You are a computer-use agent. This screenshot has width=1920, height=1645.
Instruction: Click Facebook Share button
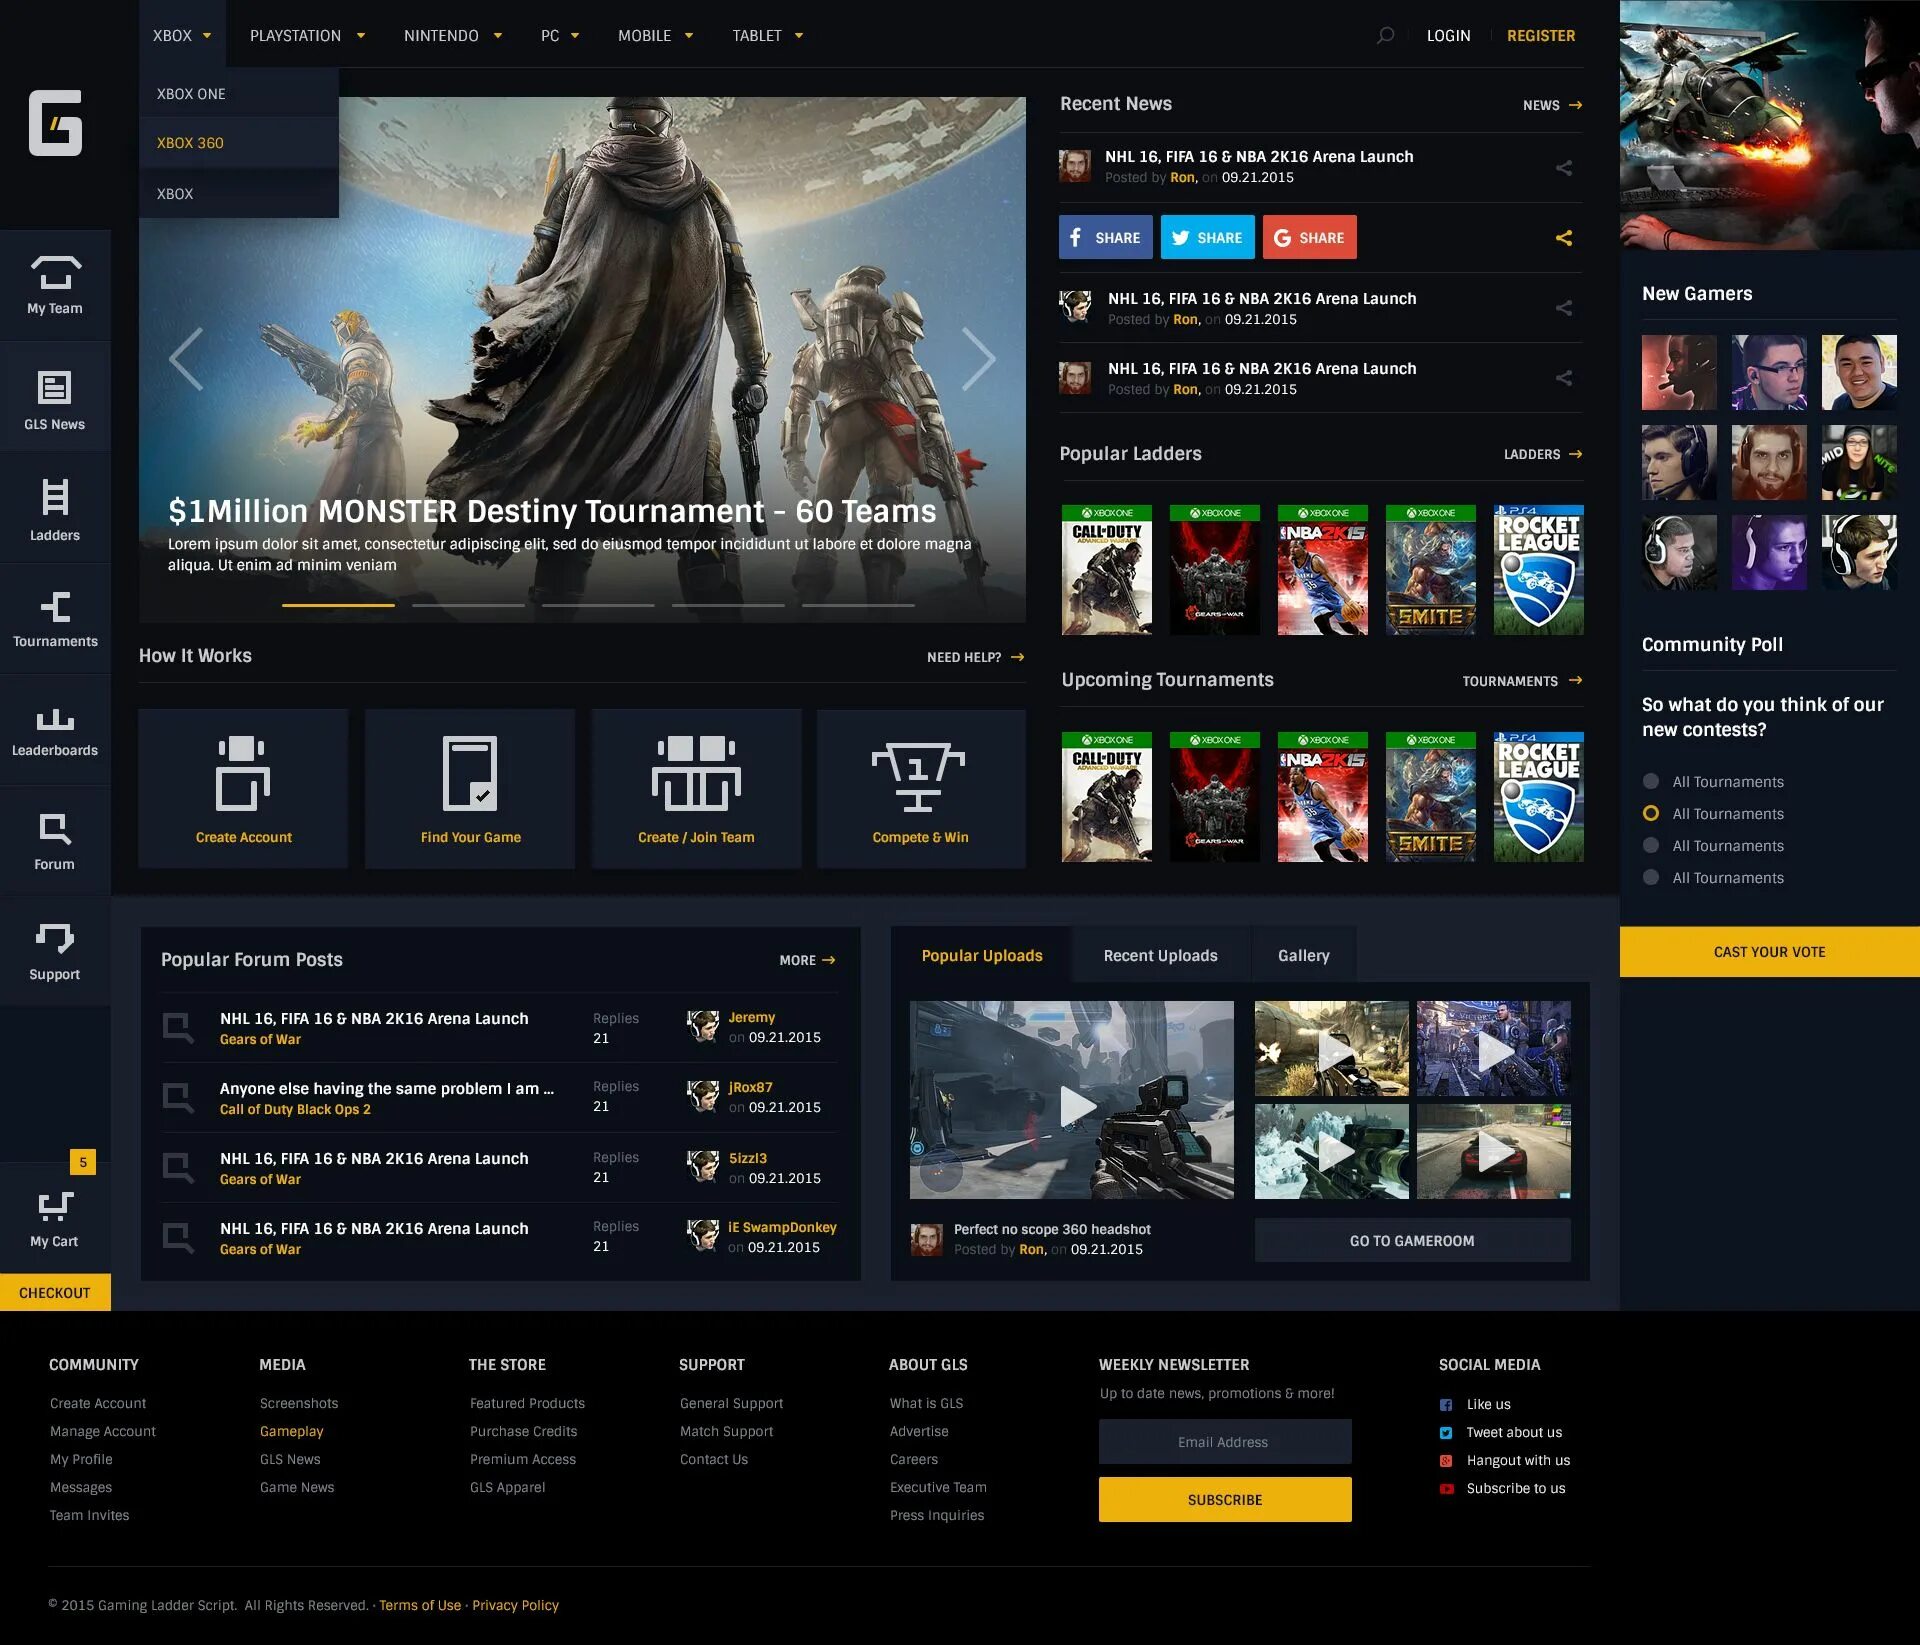click(x=1105, y=238)
